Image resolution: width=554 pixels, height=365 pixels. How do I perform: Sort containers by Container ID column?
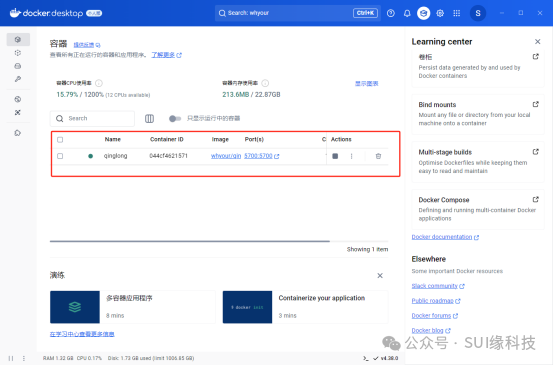[167, 139]
